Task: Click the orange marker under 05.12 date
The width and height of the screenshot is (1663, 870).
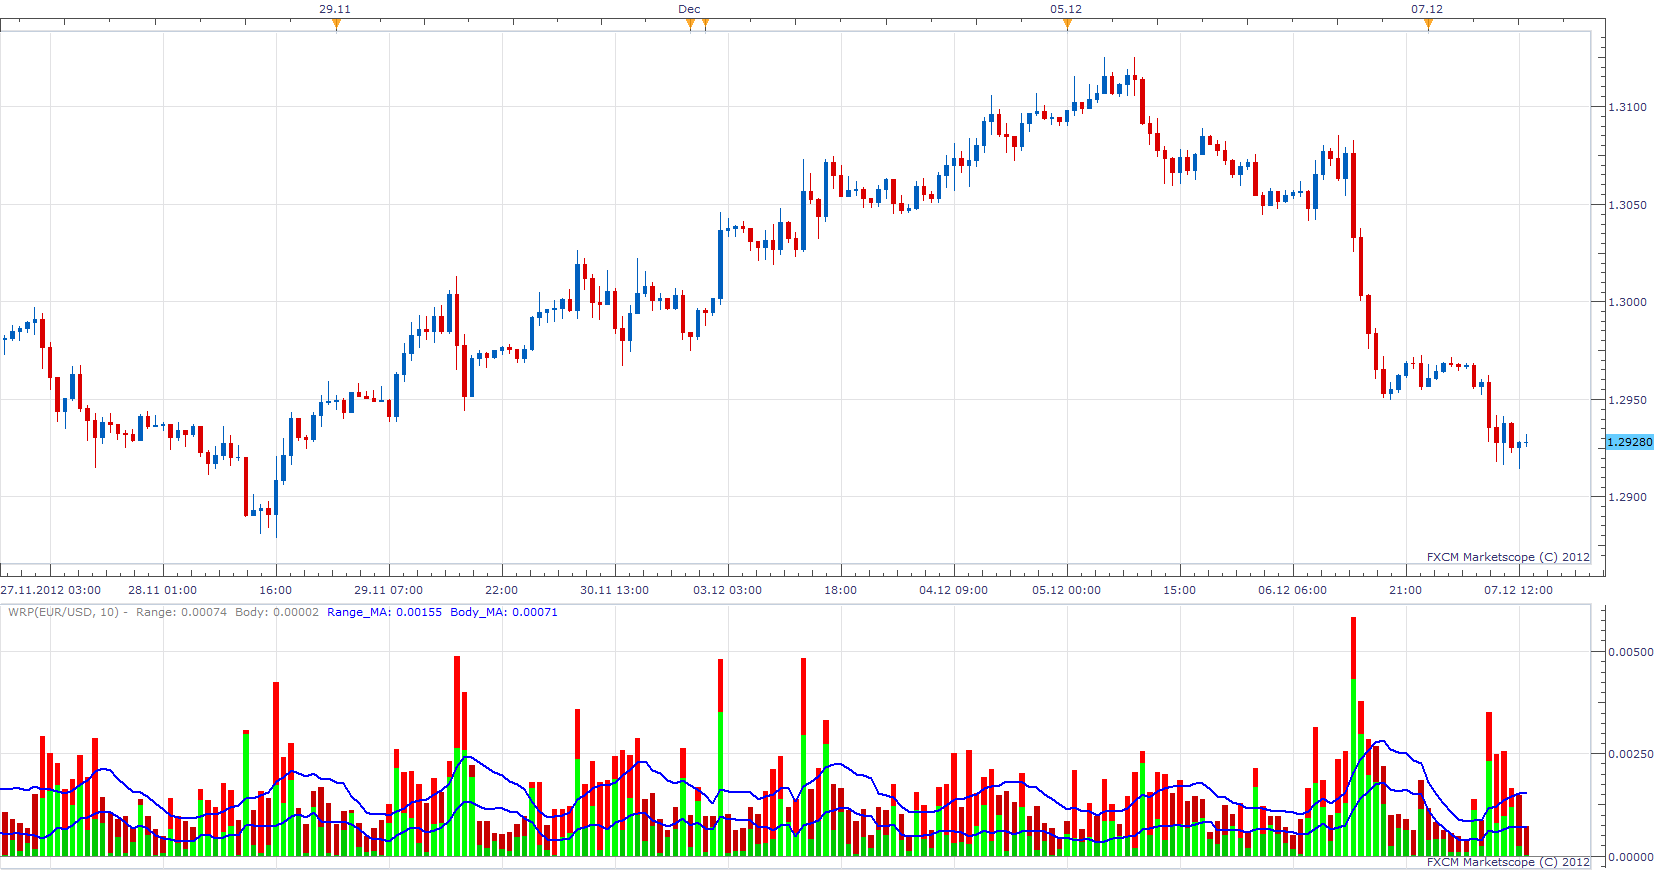Action: (1067, 24)
